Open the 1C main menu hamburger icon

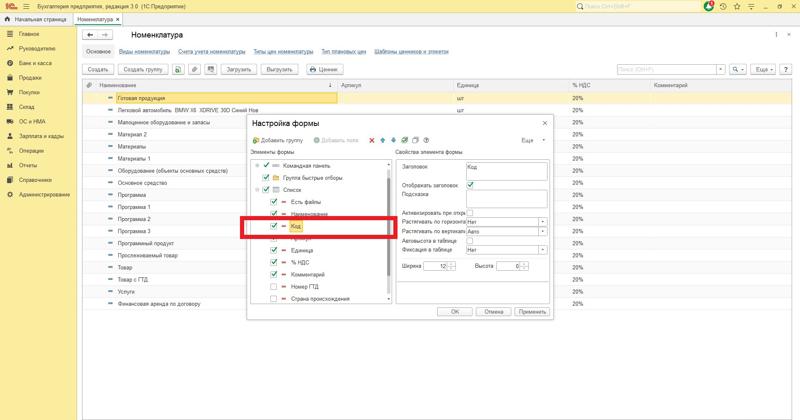pyautogui.click(x=26, y=7)
